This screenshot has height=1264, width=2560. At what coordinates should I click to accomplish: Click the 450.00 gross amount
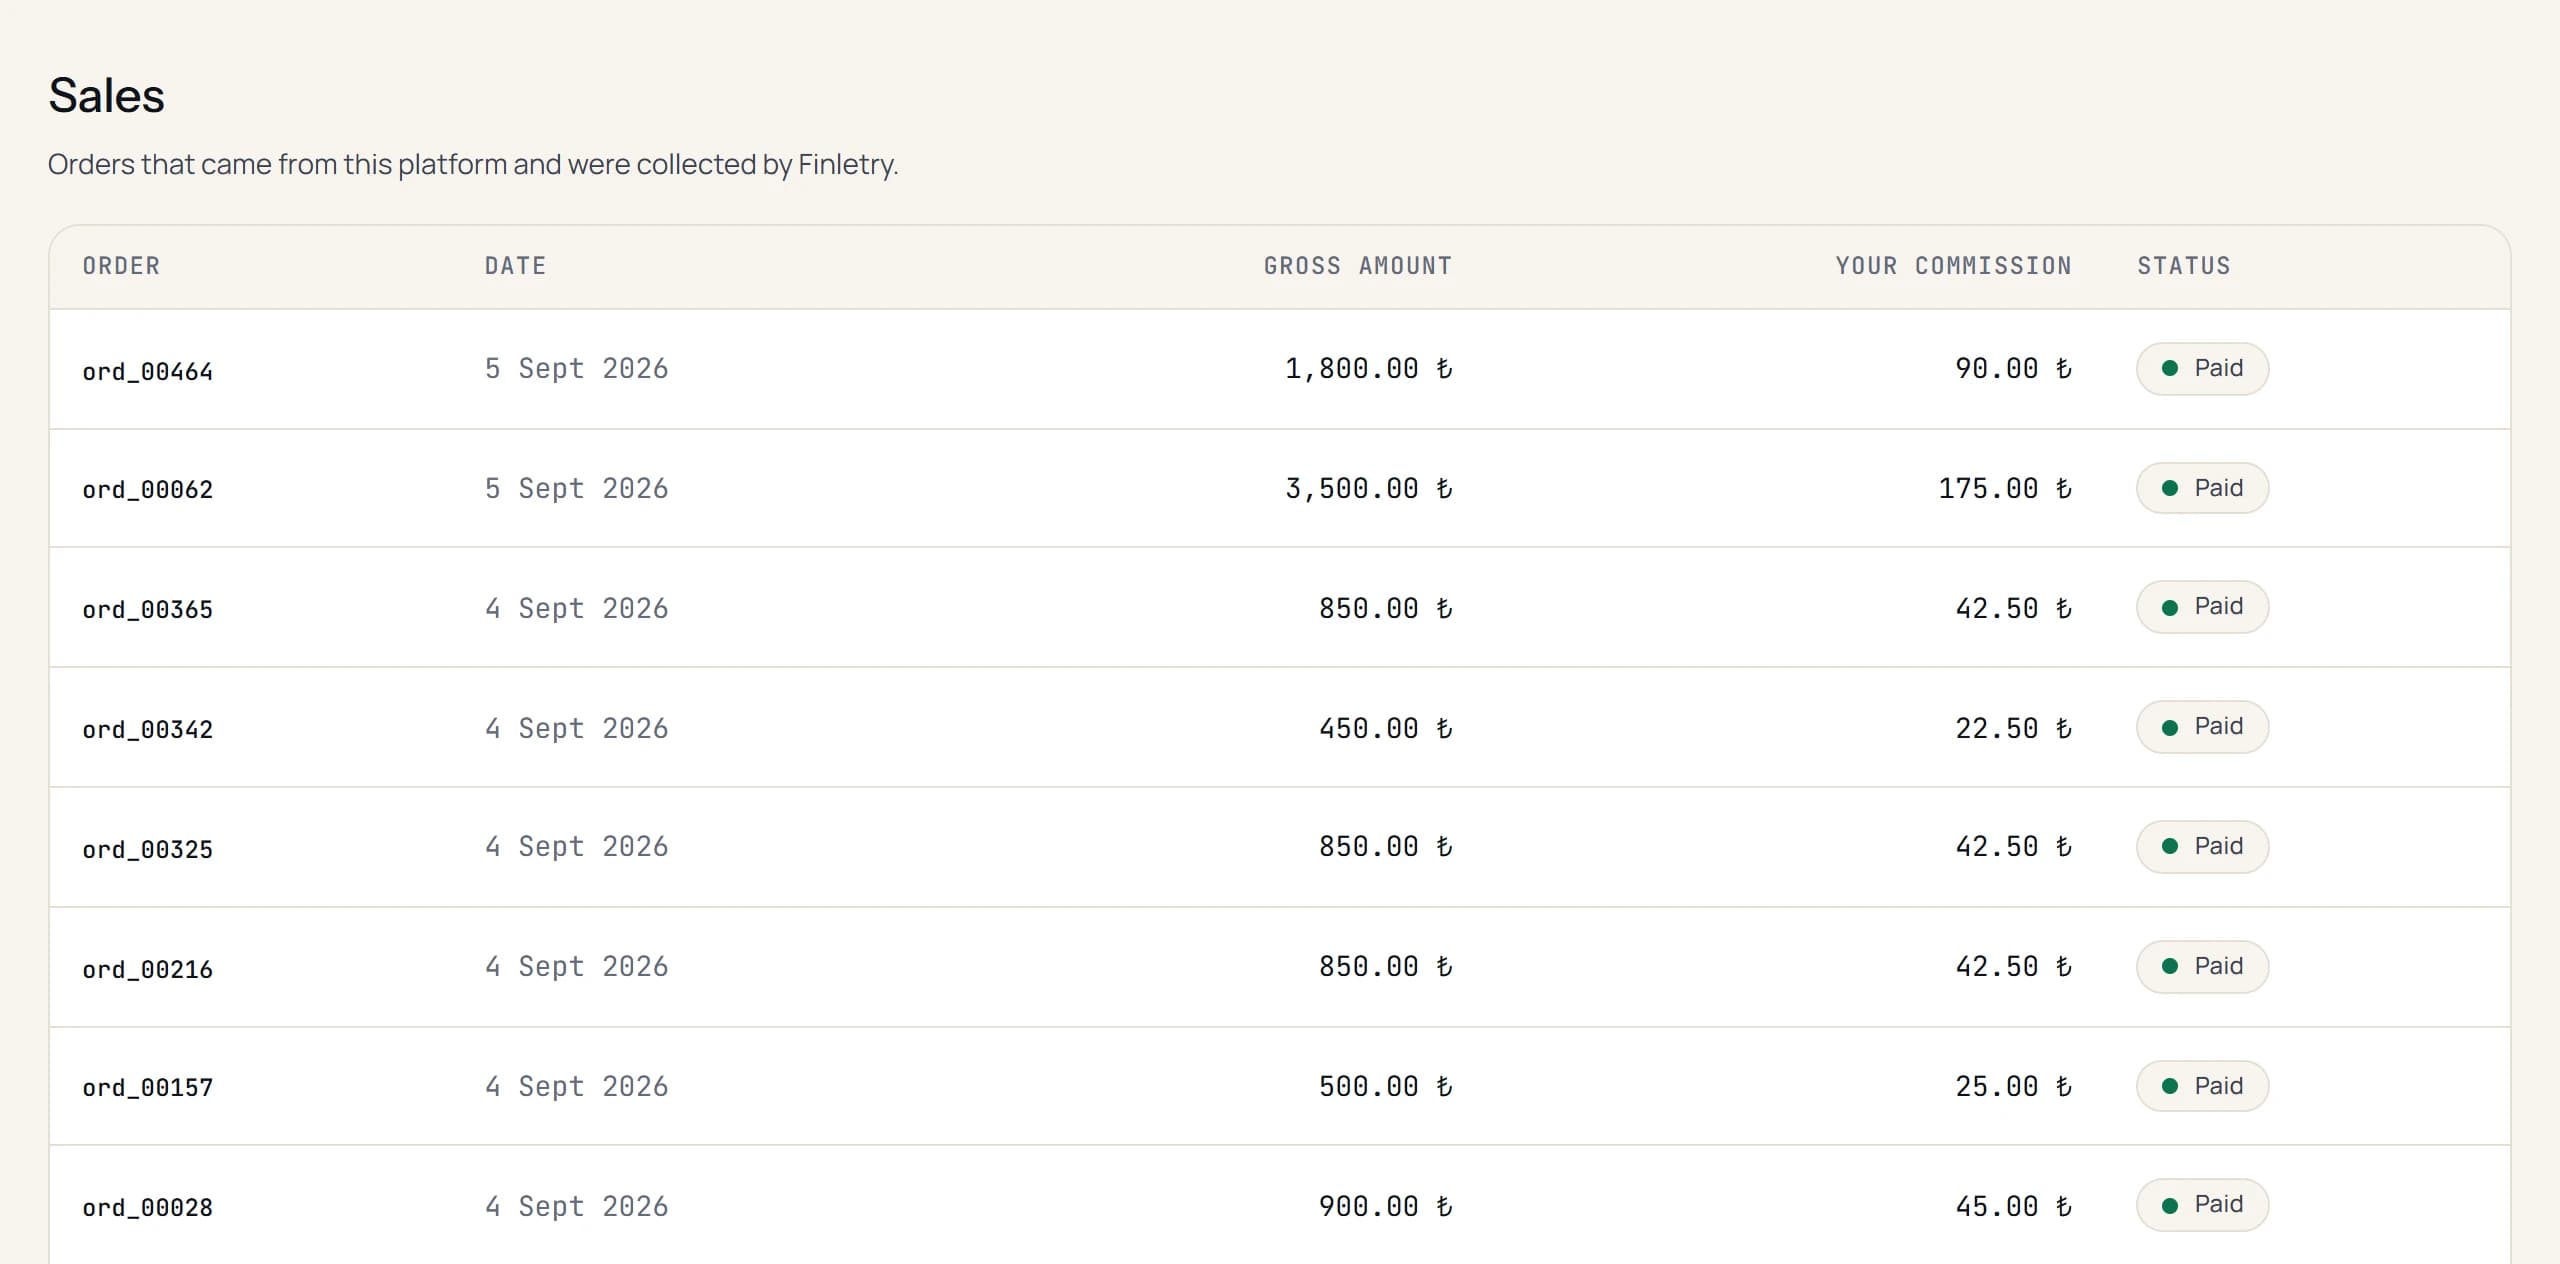point(1385,728)
